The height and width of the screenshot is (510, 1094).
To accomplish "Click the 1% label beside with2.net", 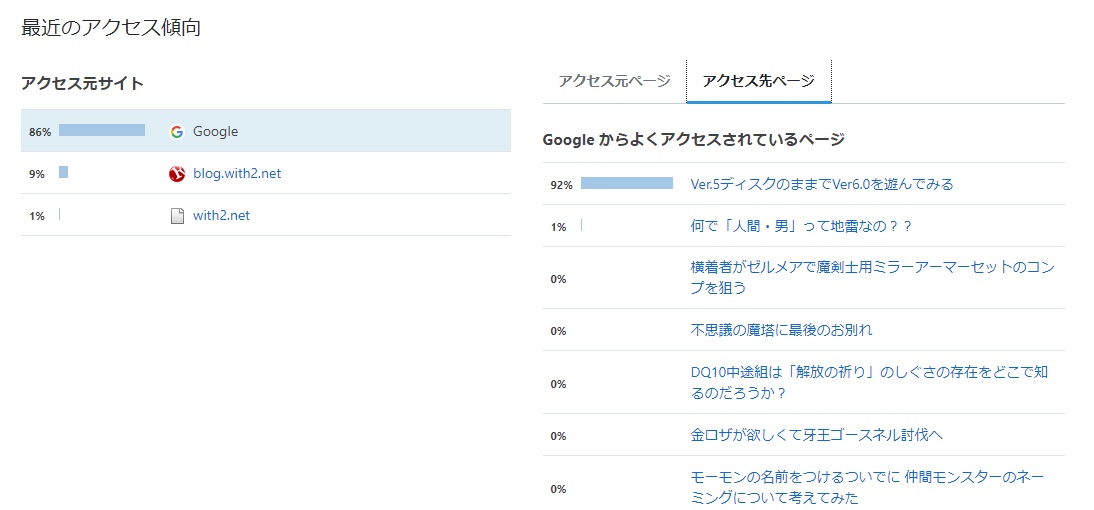I will 37,216.
